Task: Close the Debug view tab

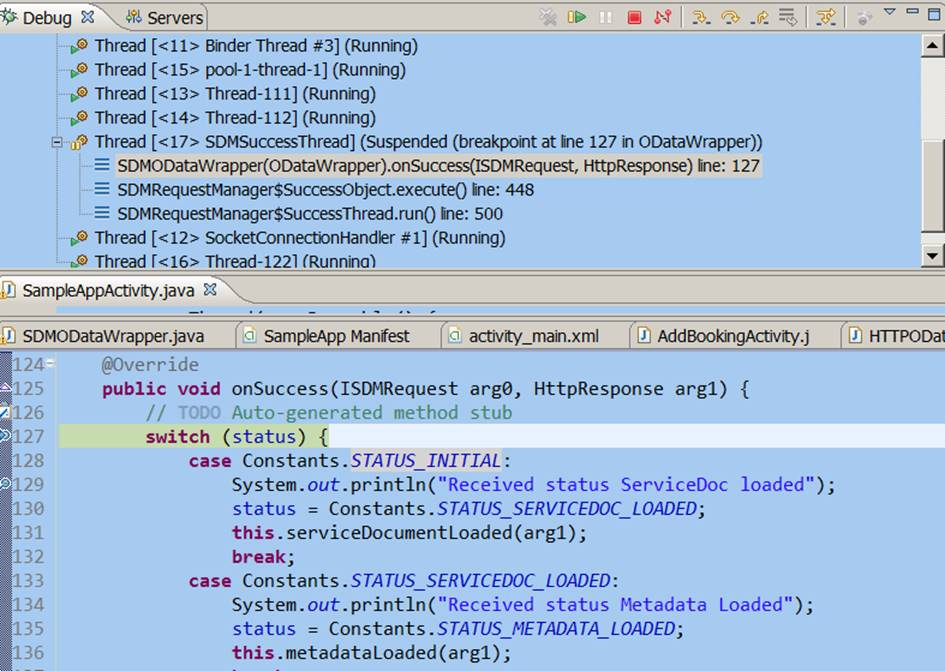Action: (87, 17)
